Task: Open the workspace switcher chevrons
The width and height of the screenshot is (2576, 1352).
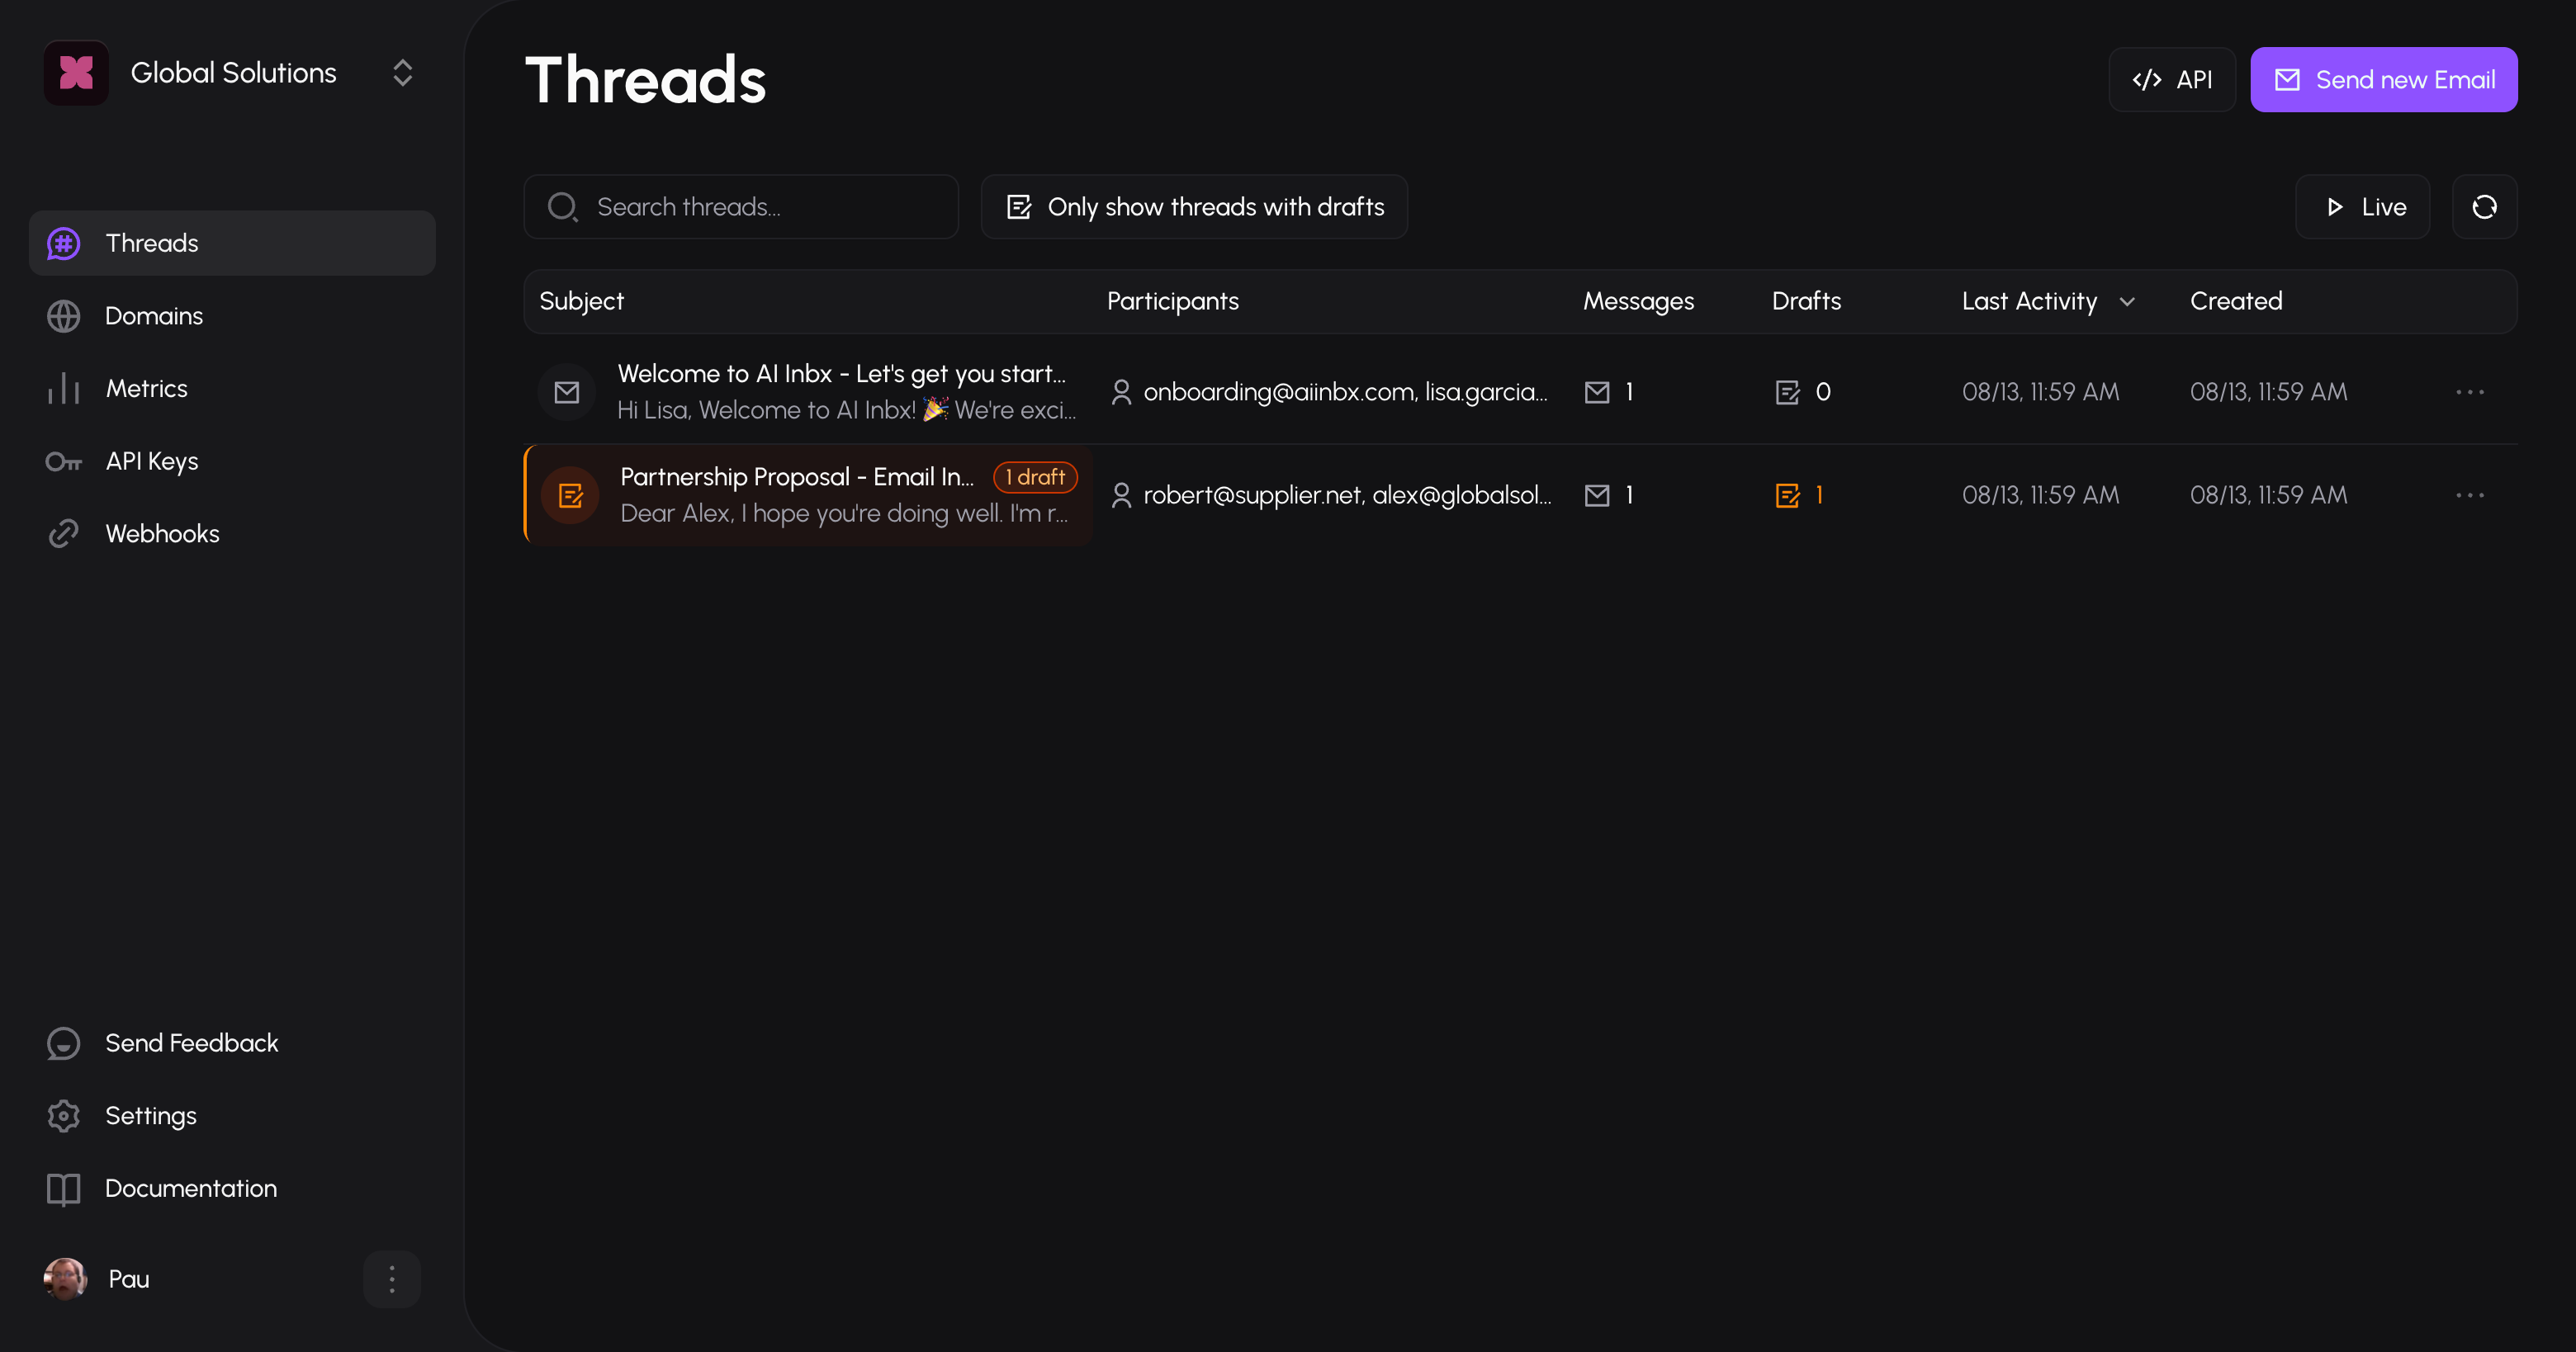Action: coord(402,72)
